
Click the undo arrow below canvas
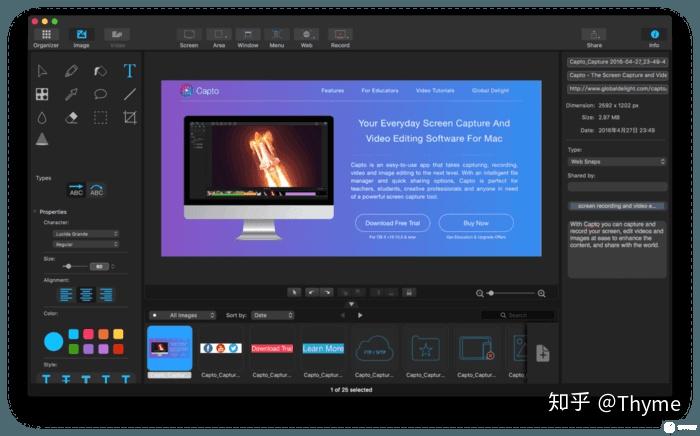point(311,292)
